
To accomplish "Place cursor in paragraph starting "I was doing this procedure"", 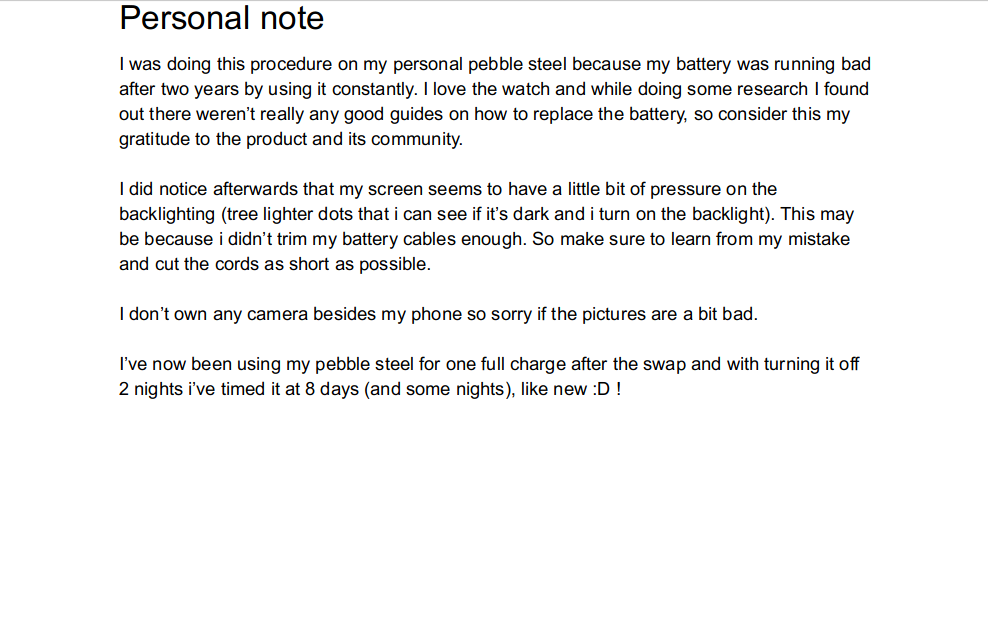I will (x=495, y=101).
